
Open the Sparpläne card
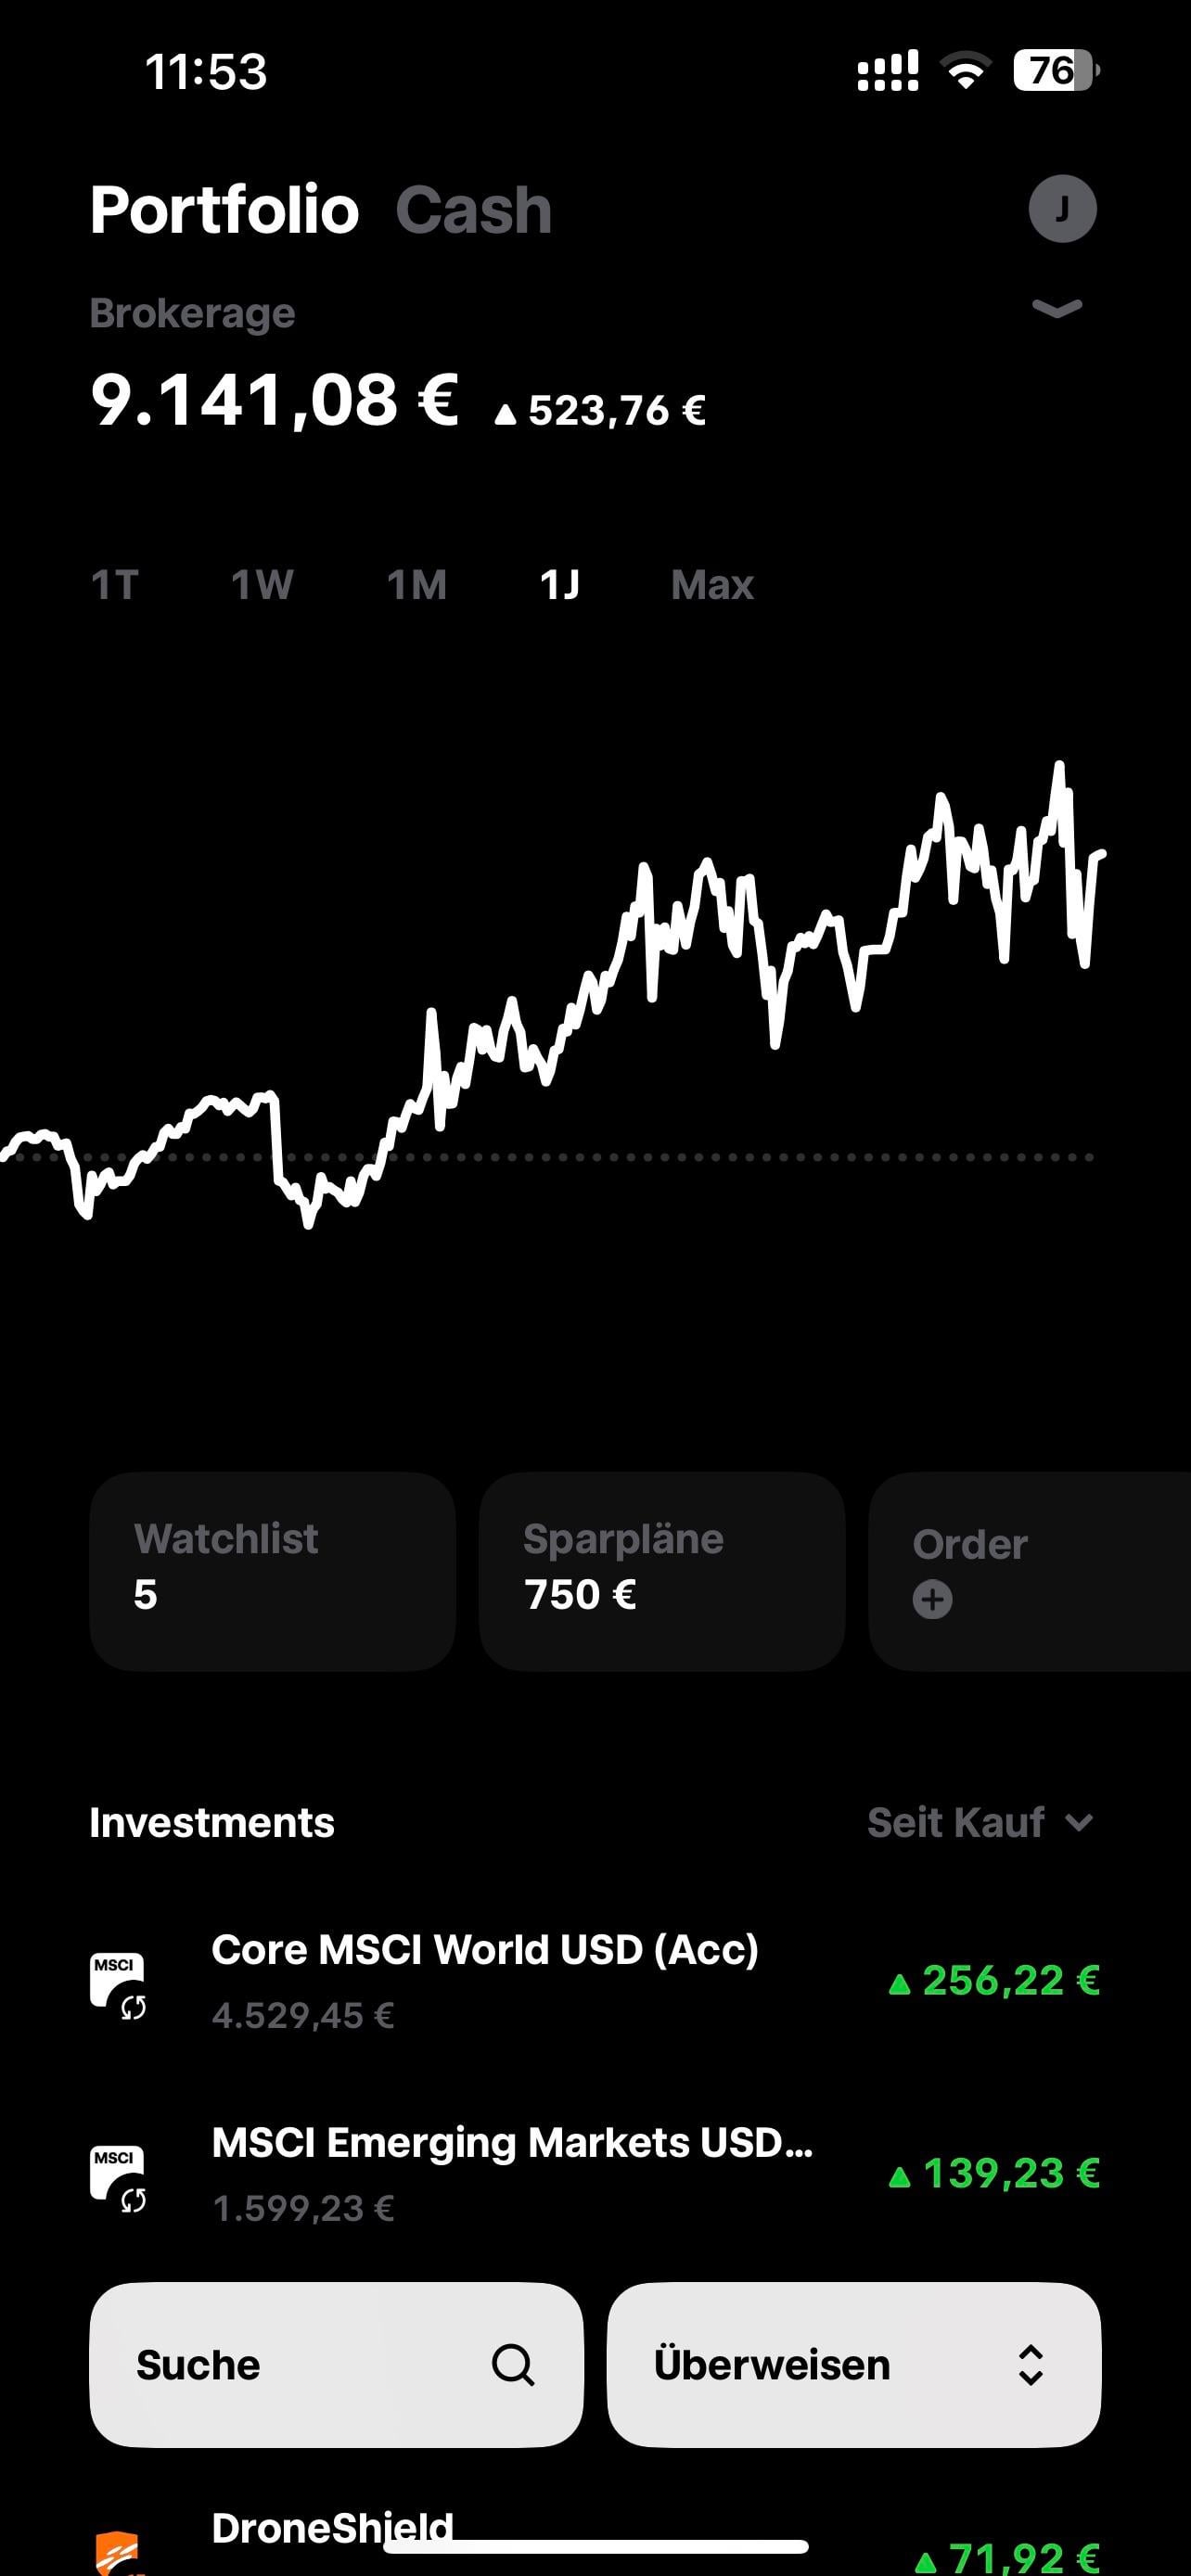661,1570
